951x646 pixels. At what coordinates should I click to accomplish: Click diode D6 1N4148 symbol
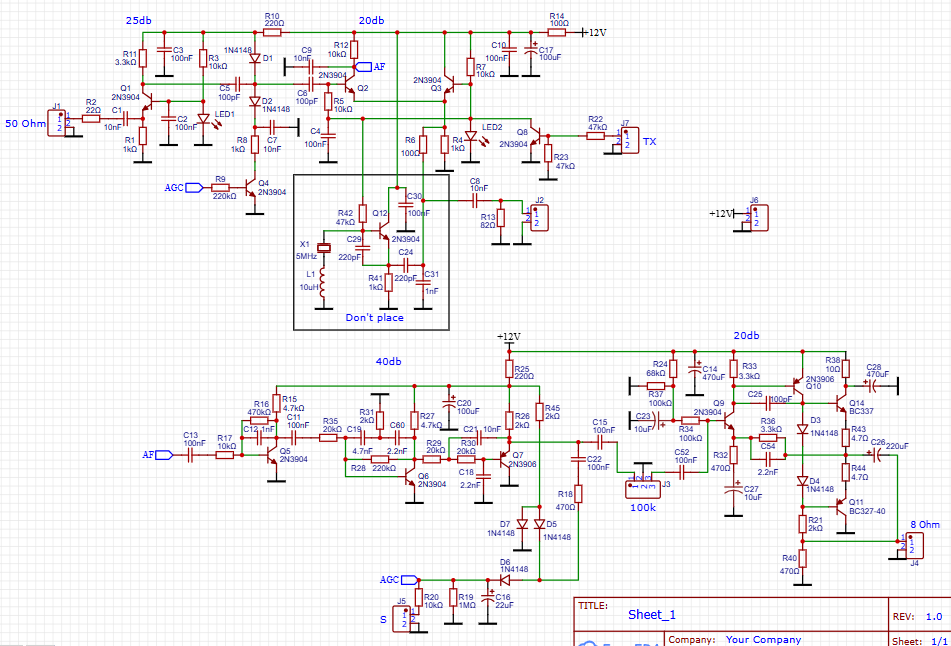pos(505,578)
